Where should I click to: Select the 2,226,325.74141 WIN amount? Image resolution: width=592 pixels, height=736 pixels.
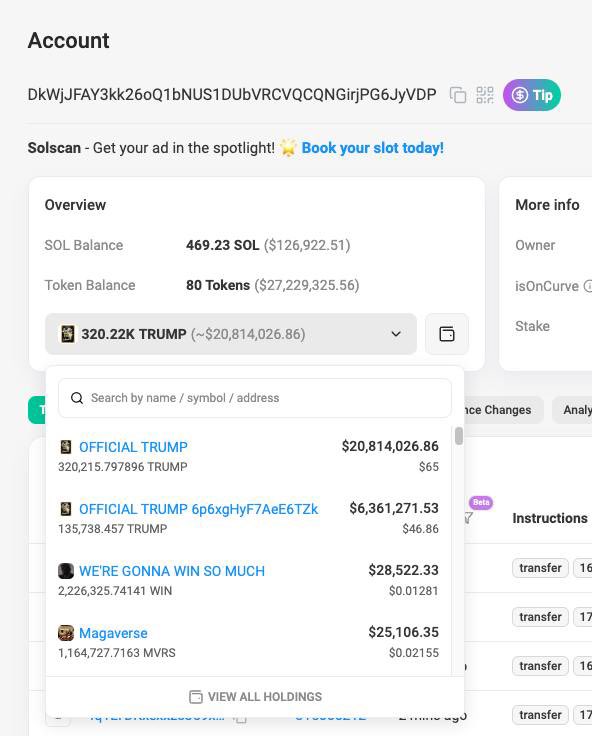pos(115,590)
